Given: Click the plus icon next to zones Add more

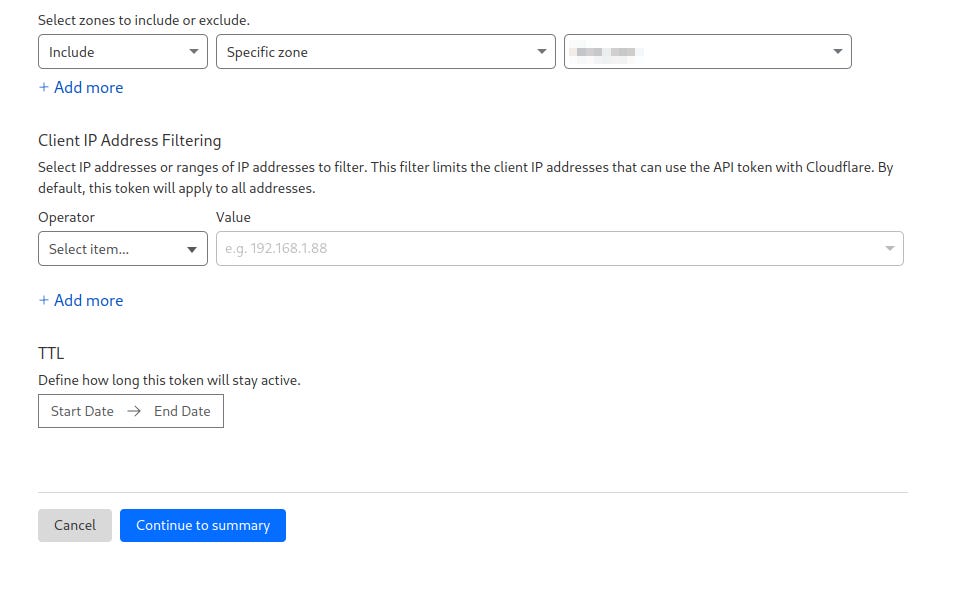Looking at the screenshot, I should [x=44, y=88].
